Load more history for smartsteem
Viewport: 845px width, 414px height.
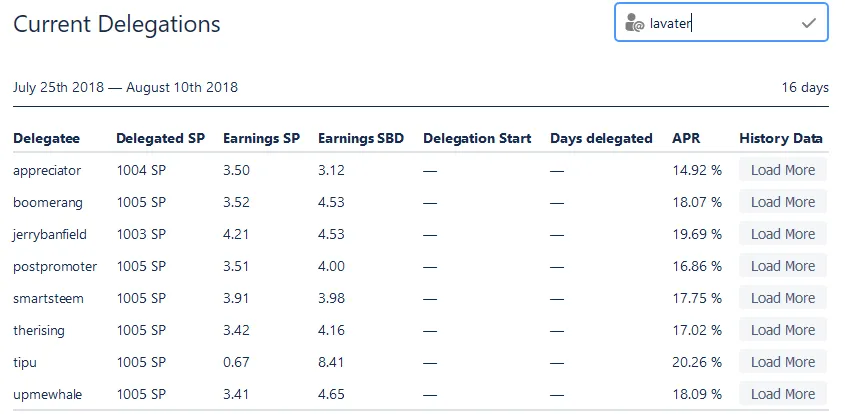(x=782, y=298)
